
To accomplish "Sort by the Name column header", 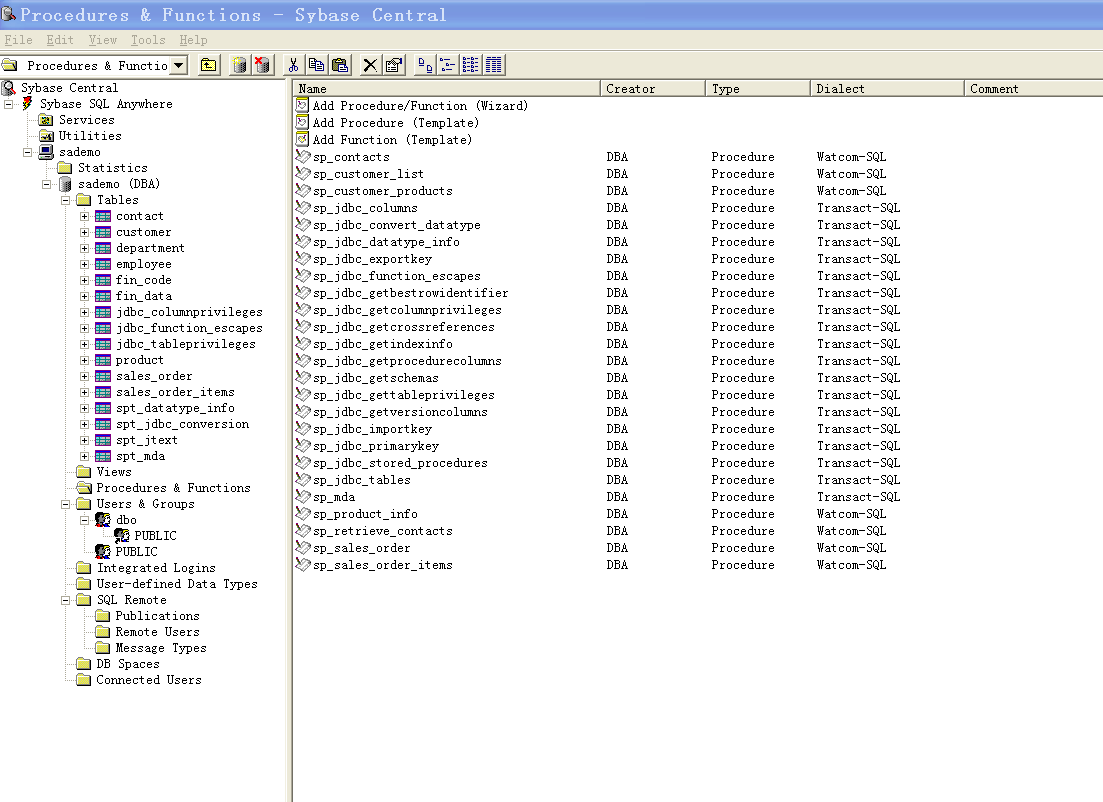I will click(x=447, y=89).
